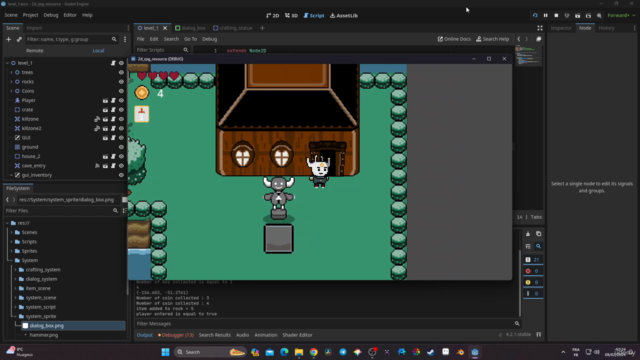Open the Editor menu
The width and height of the screenshot is (640, 360).
(x=70, y=15)
